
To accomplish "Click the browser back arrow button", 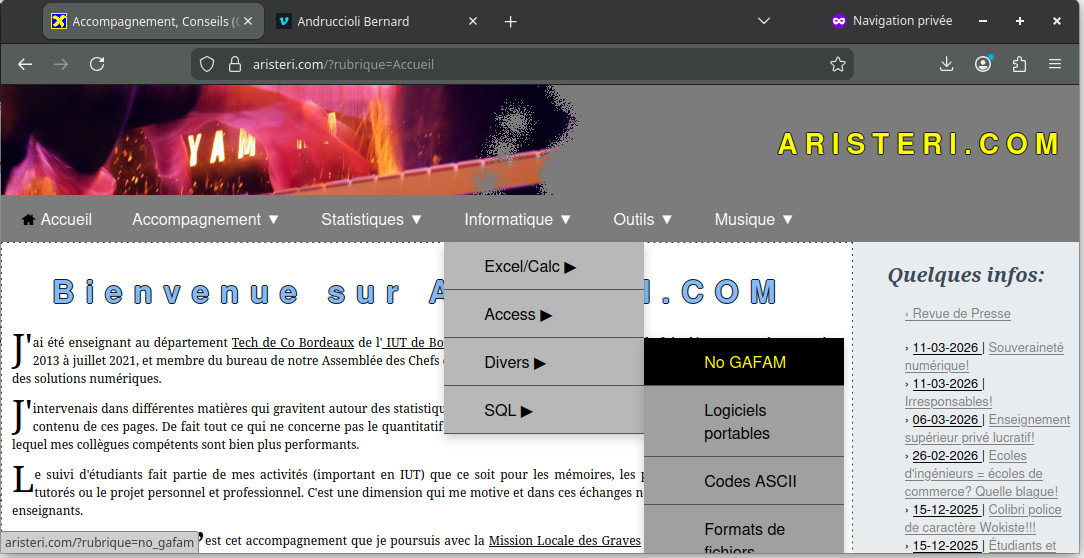I will pos(25,64).
